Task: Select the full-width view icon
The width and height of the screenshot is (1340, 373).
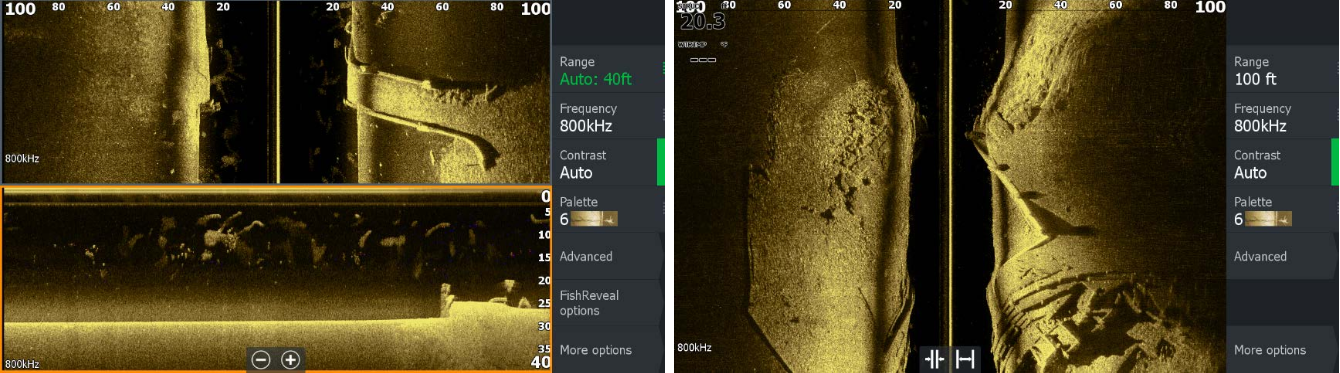Action: coord(965,360)
